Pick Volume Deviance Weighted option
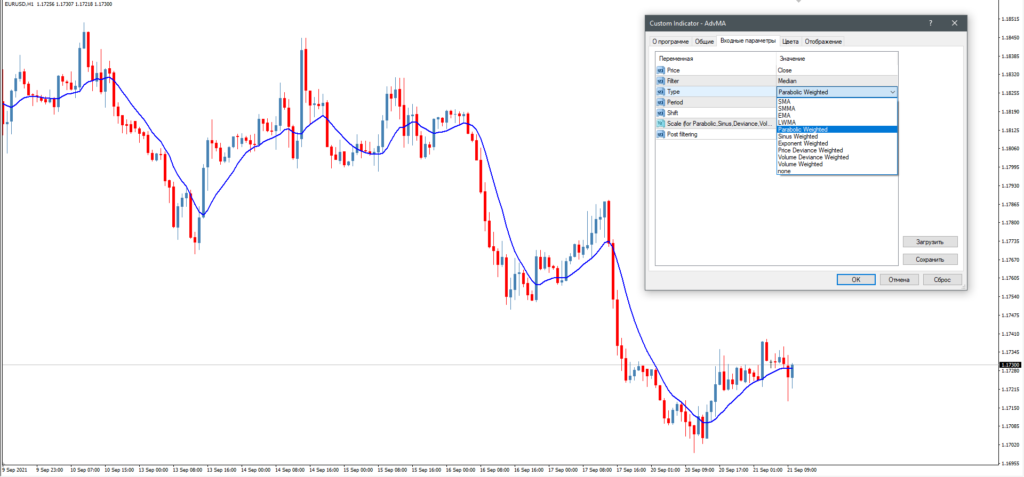This screenshot has height=477, width=1024. (x=813, y=157)
